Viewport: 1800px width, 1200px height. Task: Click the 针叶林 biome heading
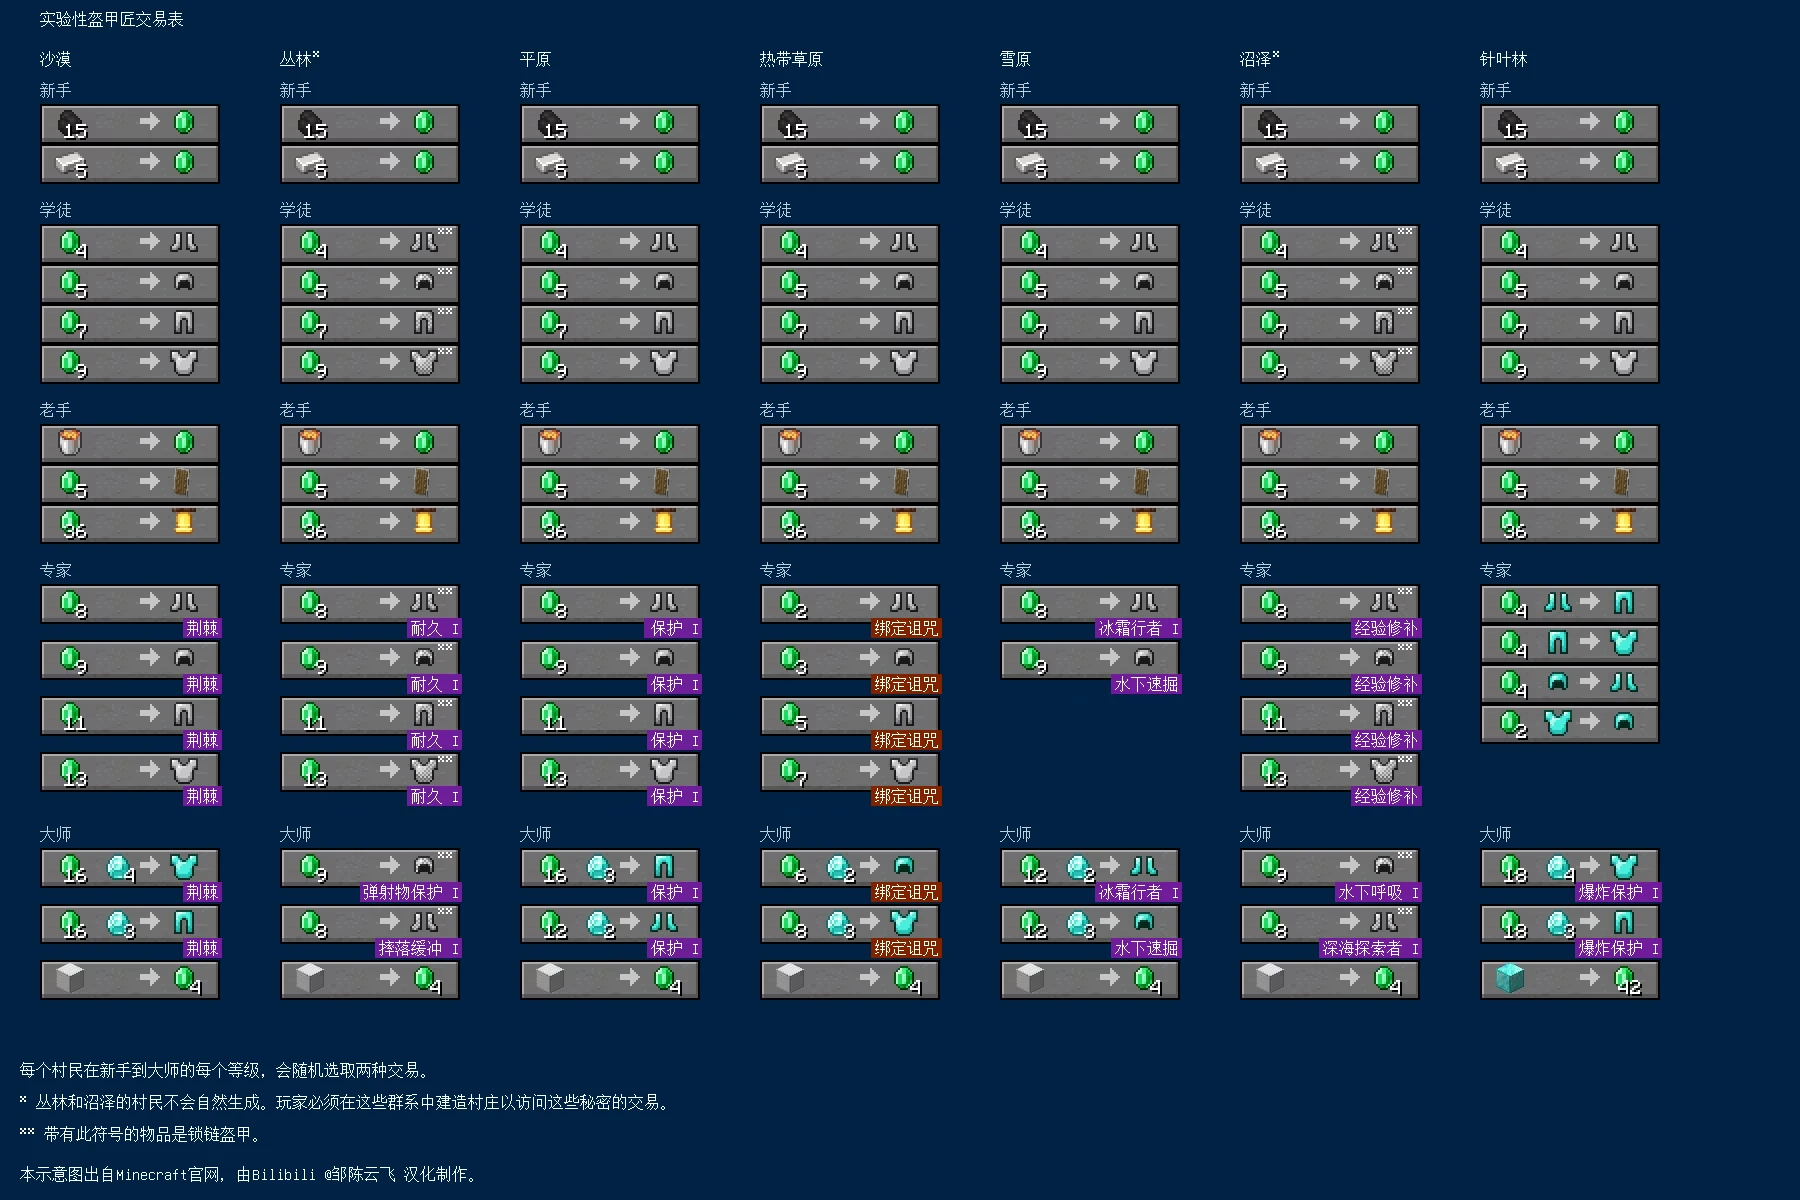point(1503,59)
